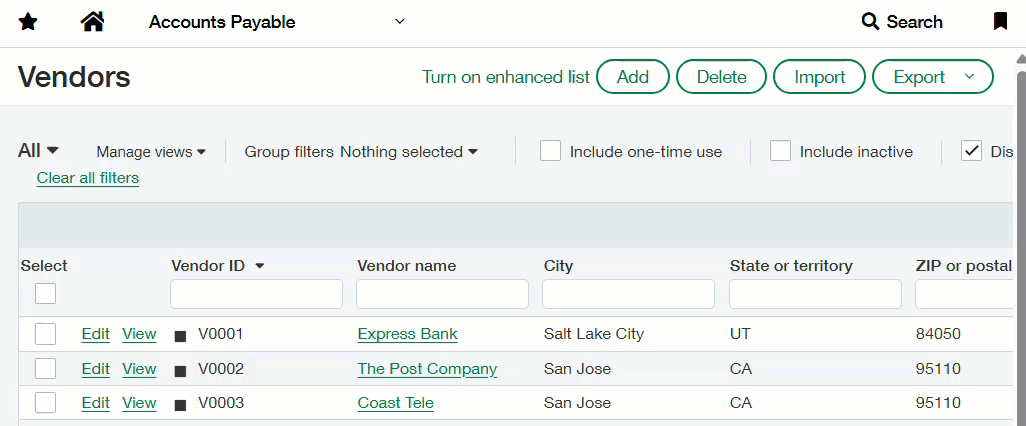Screen dimensions: 1026x426
Task: Check the Select all header checkbox
Action: point(46,293)
